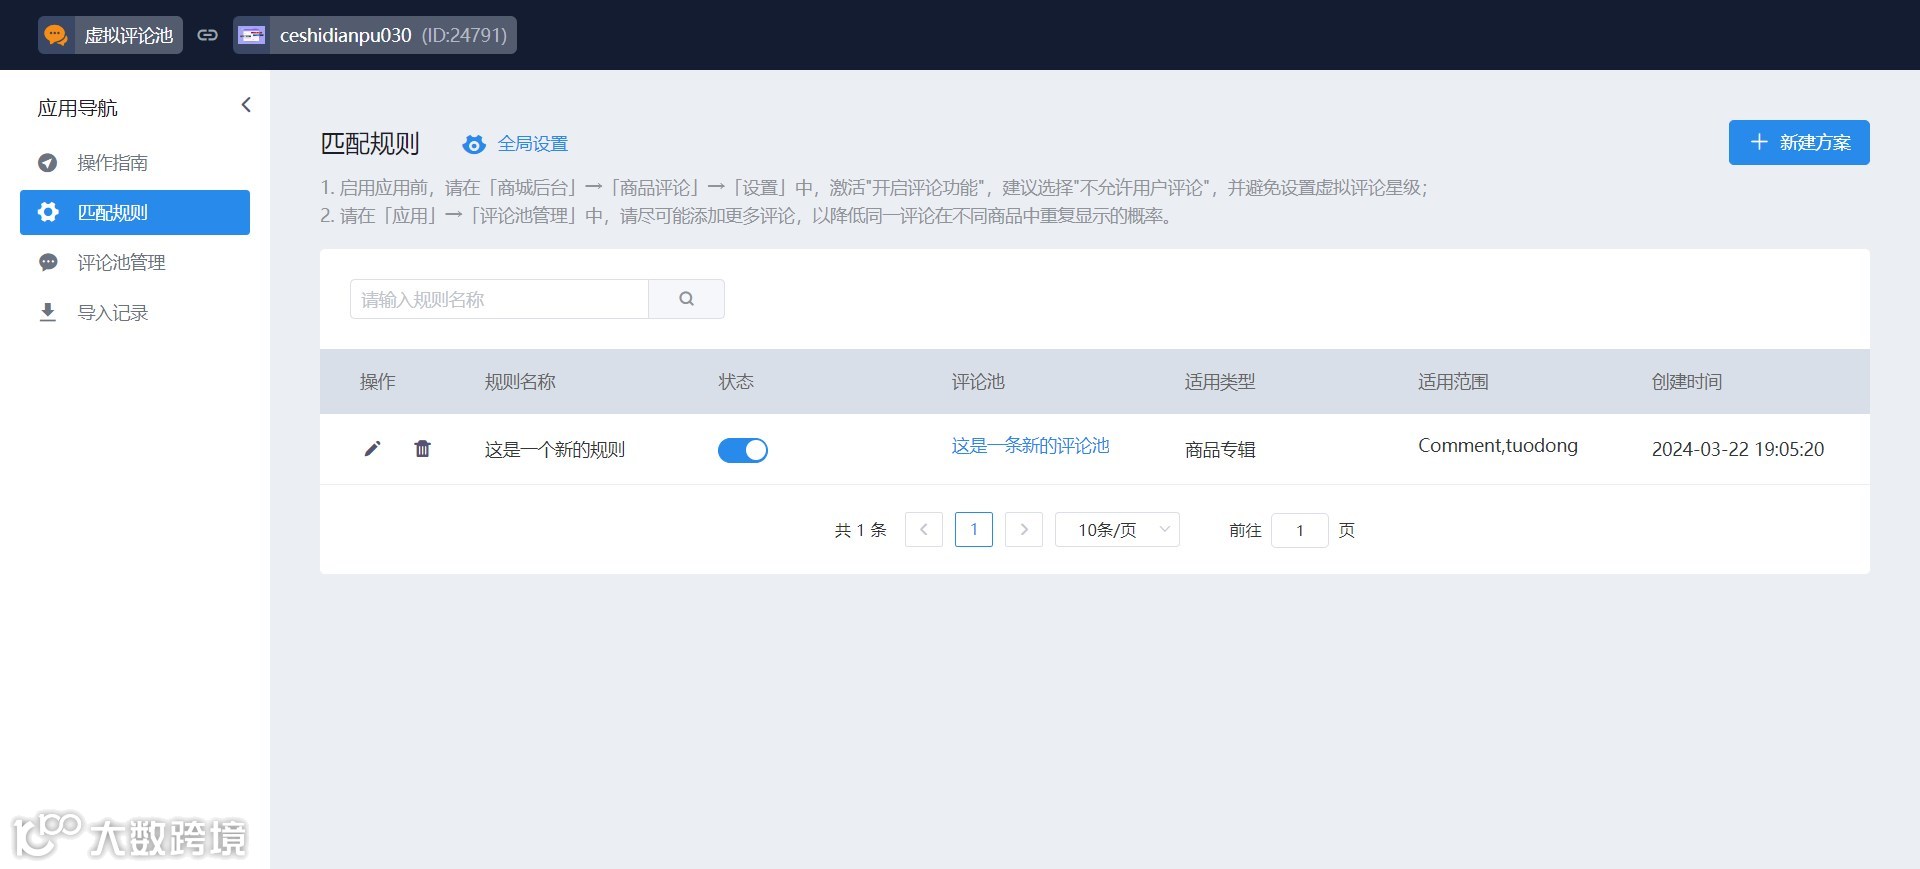Click the orange virtual comment pool app icon
This screenshot has width=1920, height=869.
[56, 35]
